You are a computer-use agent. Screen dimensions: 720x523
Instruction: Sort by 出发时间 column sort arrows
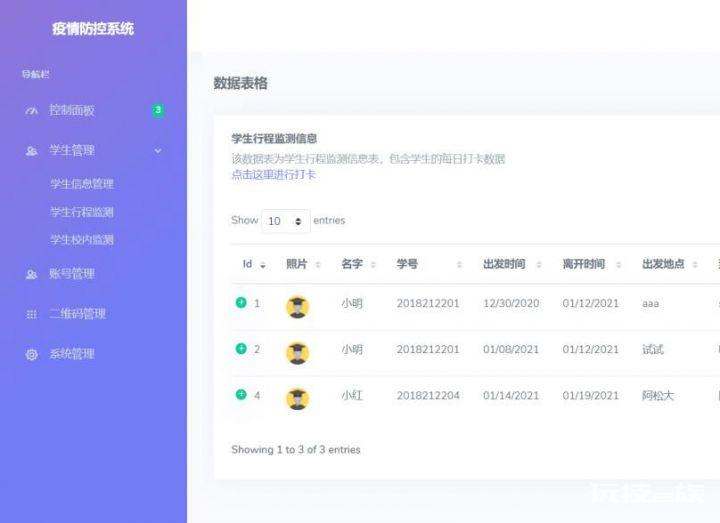(x=539, y=264)
